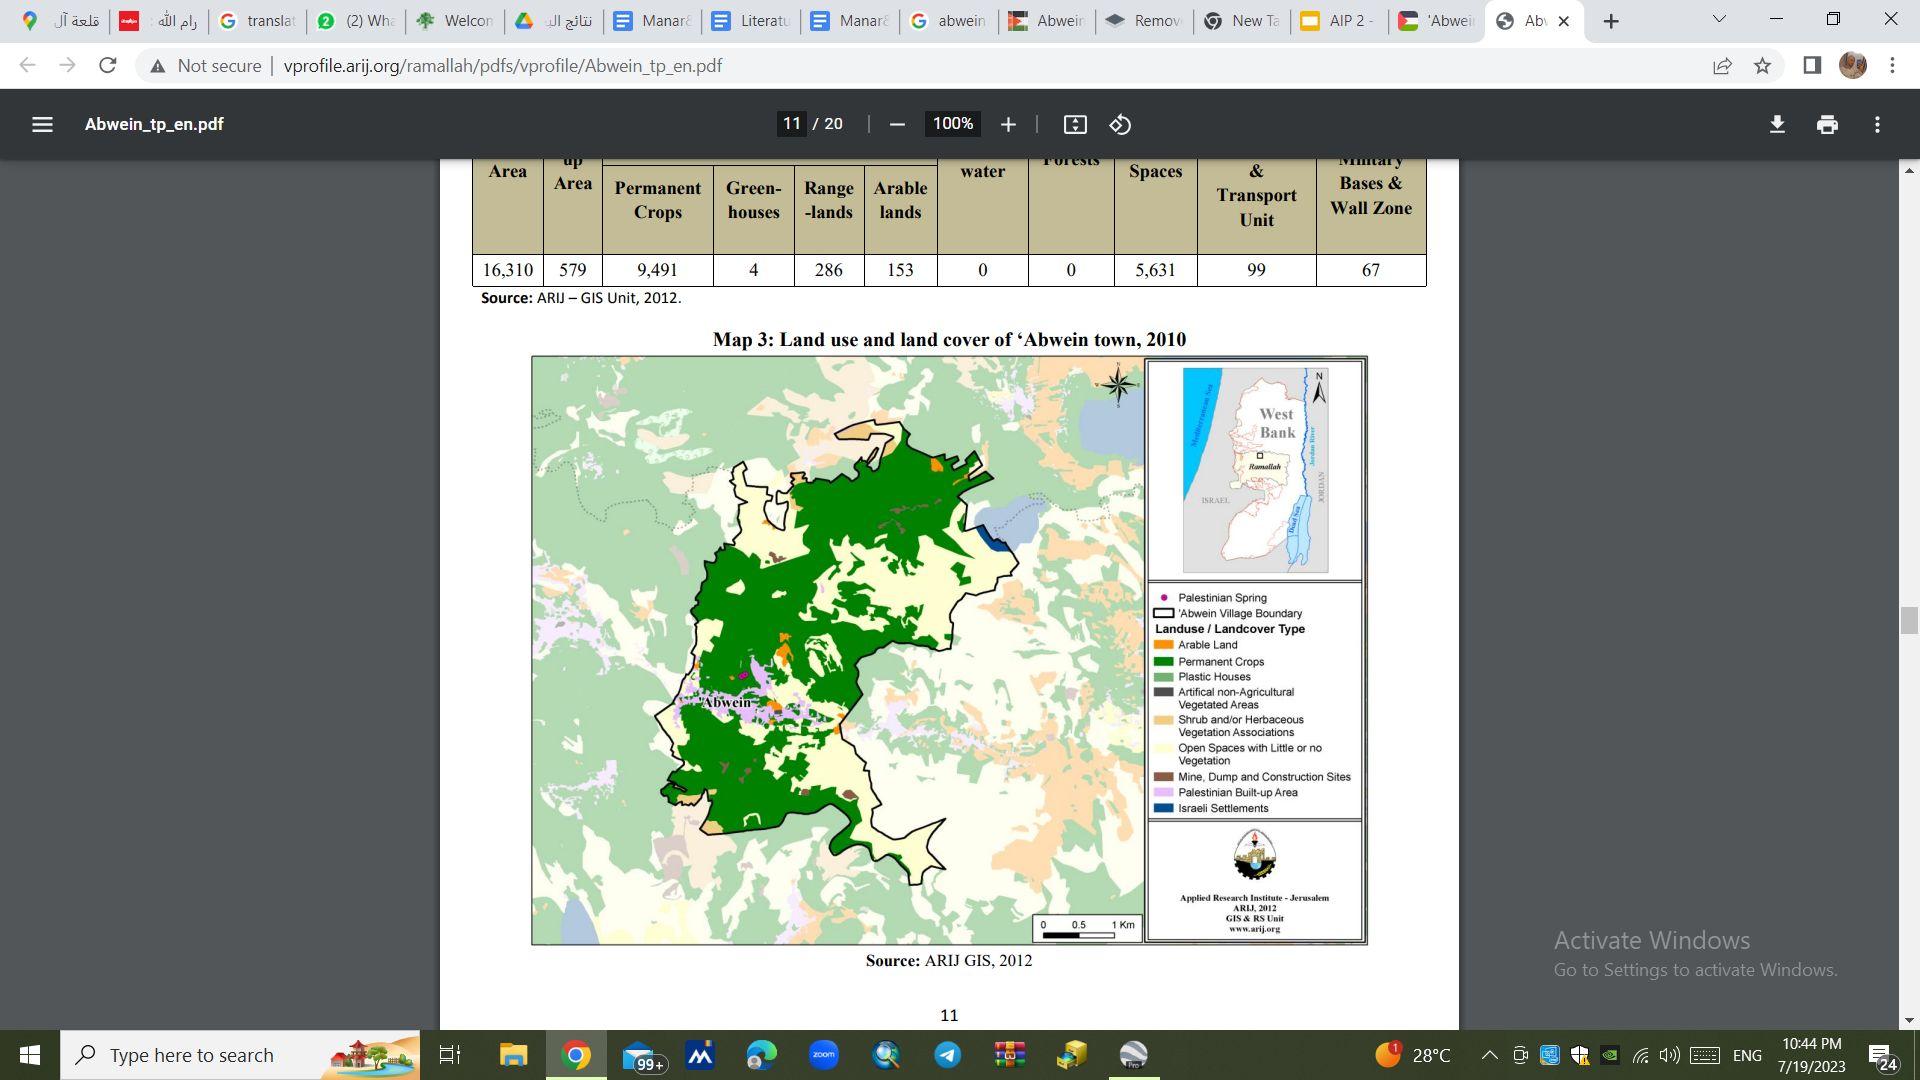1920x1080 pixels.
Task: Go forward in browser history
Action: 68,66
